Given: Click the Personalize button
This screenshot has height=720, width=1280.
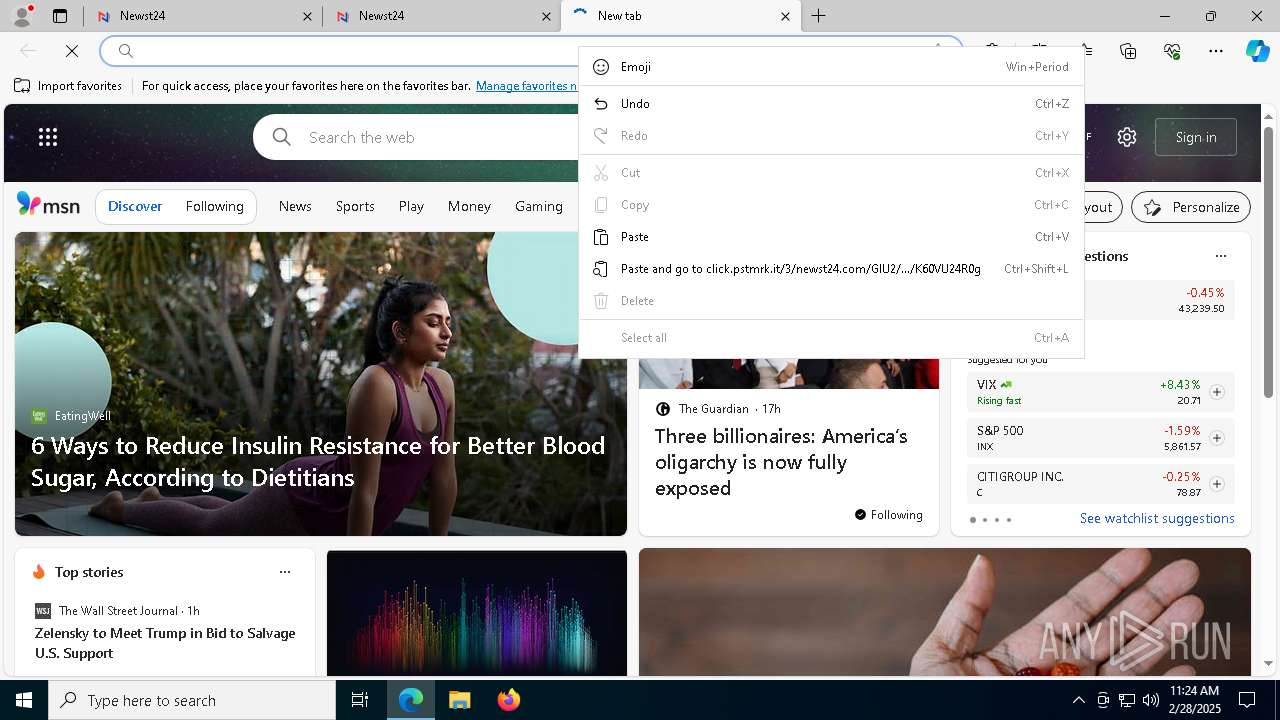Looking at the screenshot, I should click(1191, 207).
